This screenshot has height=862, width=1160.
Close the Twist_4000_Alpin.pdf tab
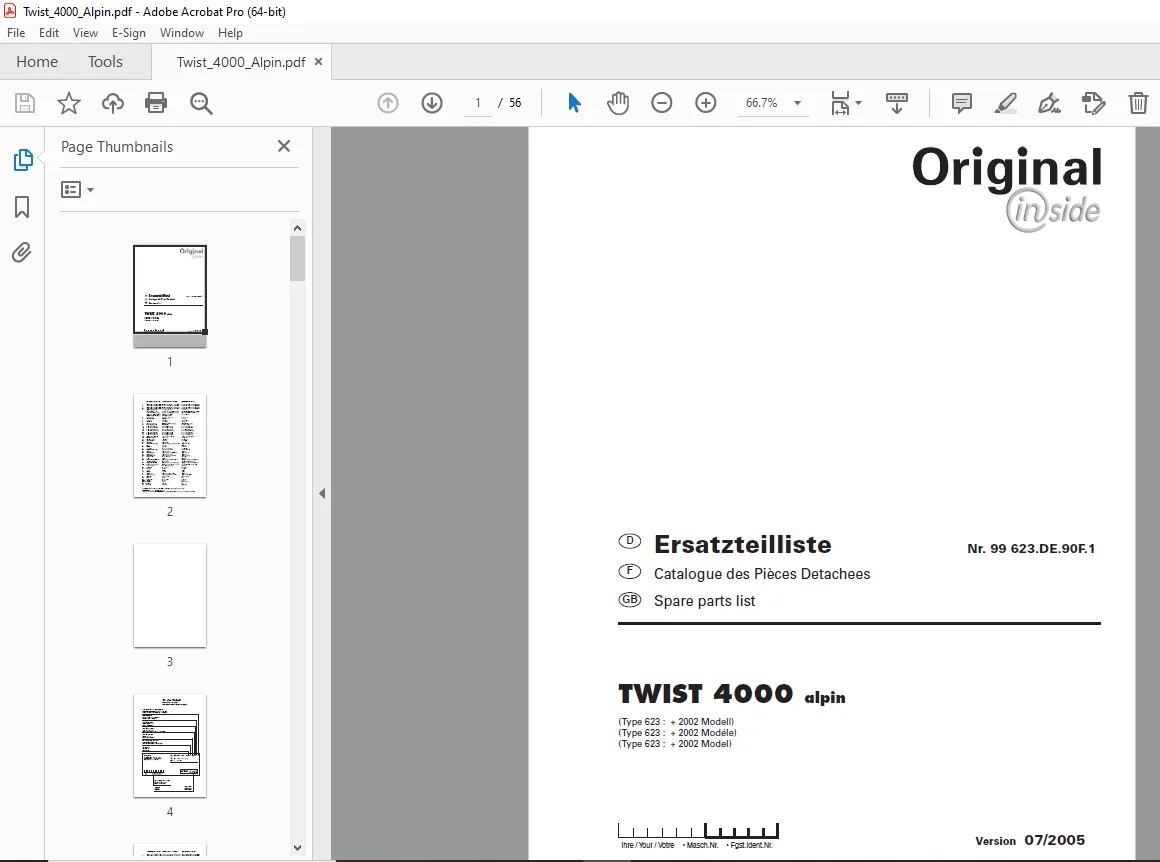coord(319,62)
